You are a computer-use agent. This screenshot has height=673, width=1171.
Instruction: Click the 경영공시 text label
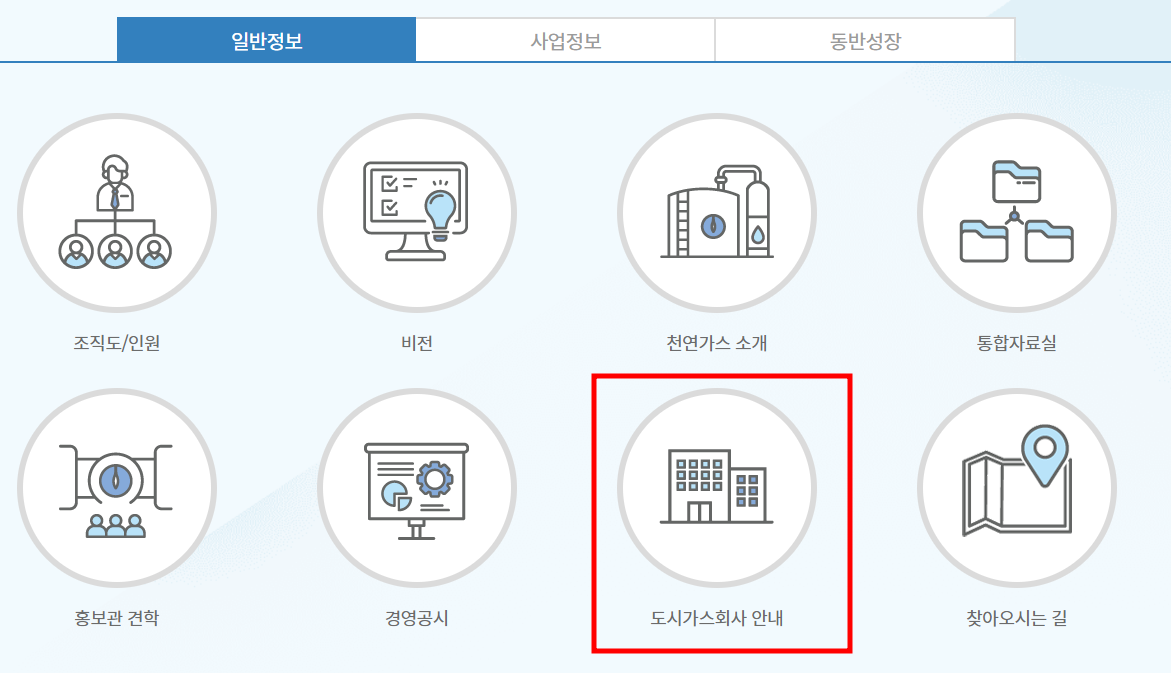point(417,618)
